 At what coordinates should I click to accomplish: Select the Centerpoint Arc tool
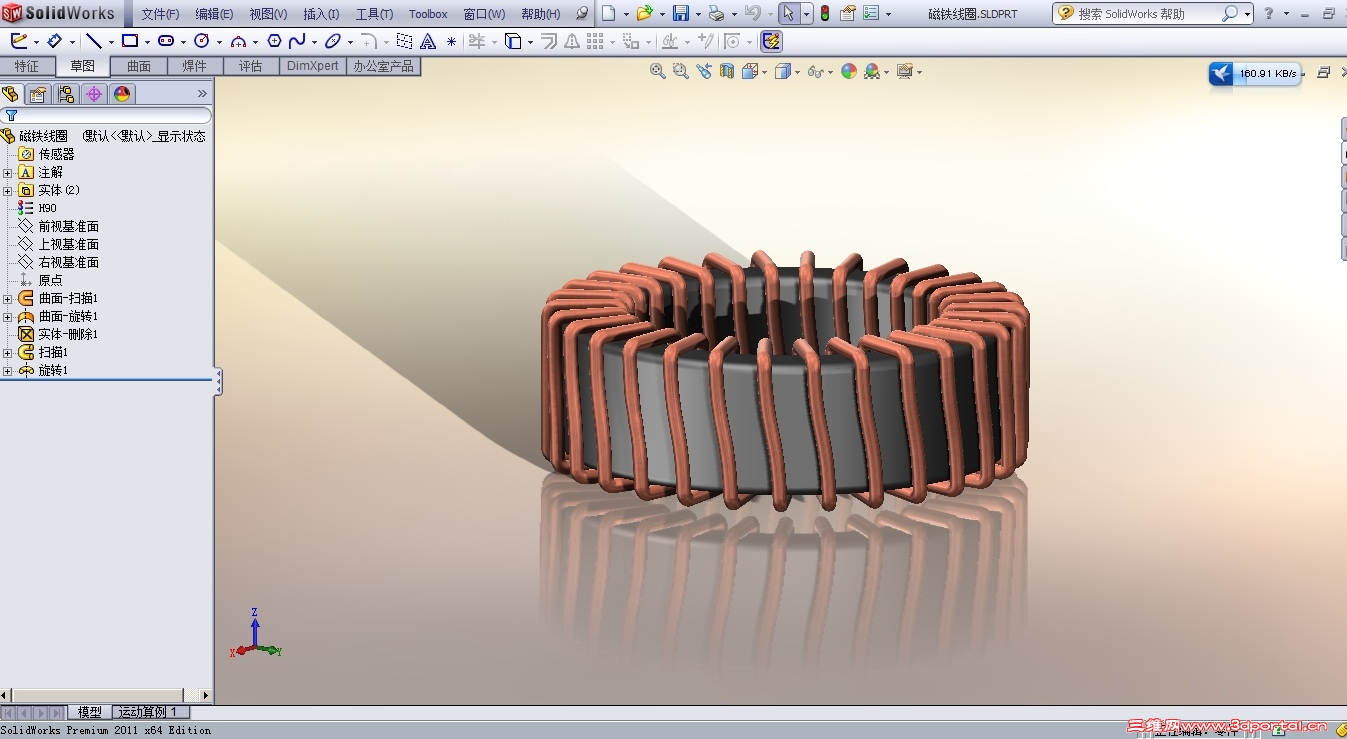tap(238, 41)
